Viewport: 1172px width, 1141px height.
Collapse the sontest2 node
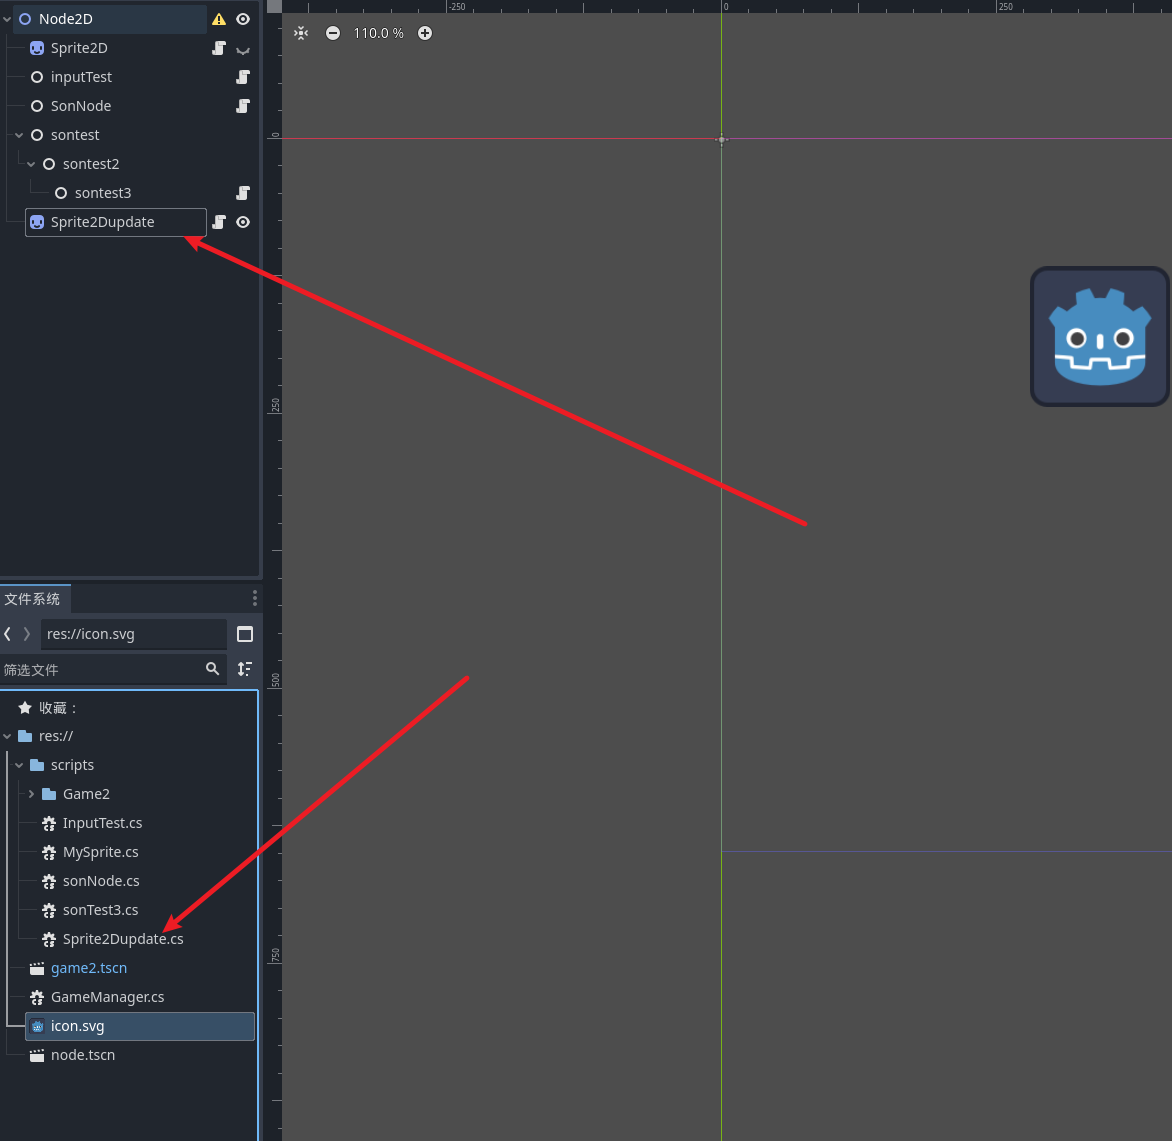tap(31, 164)
